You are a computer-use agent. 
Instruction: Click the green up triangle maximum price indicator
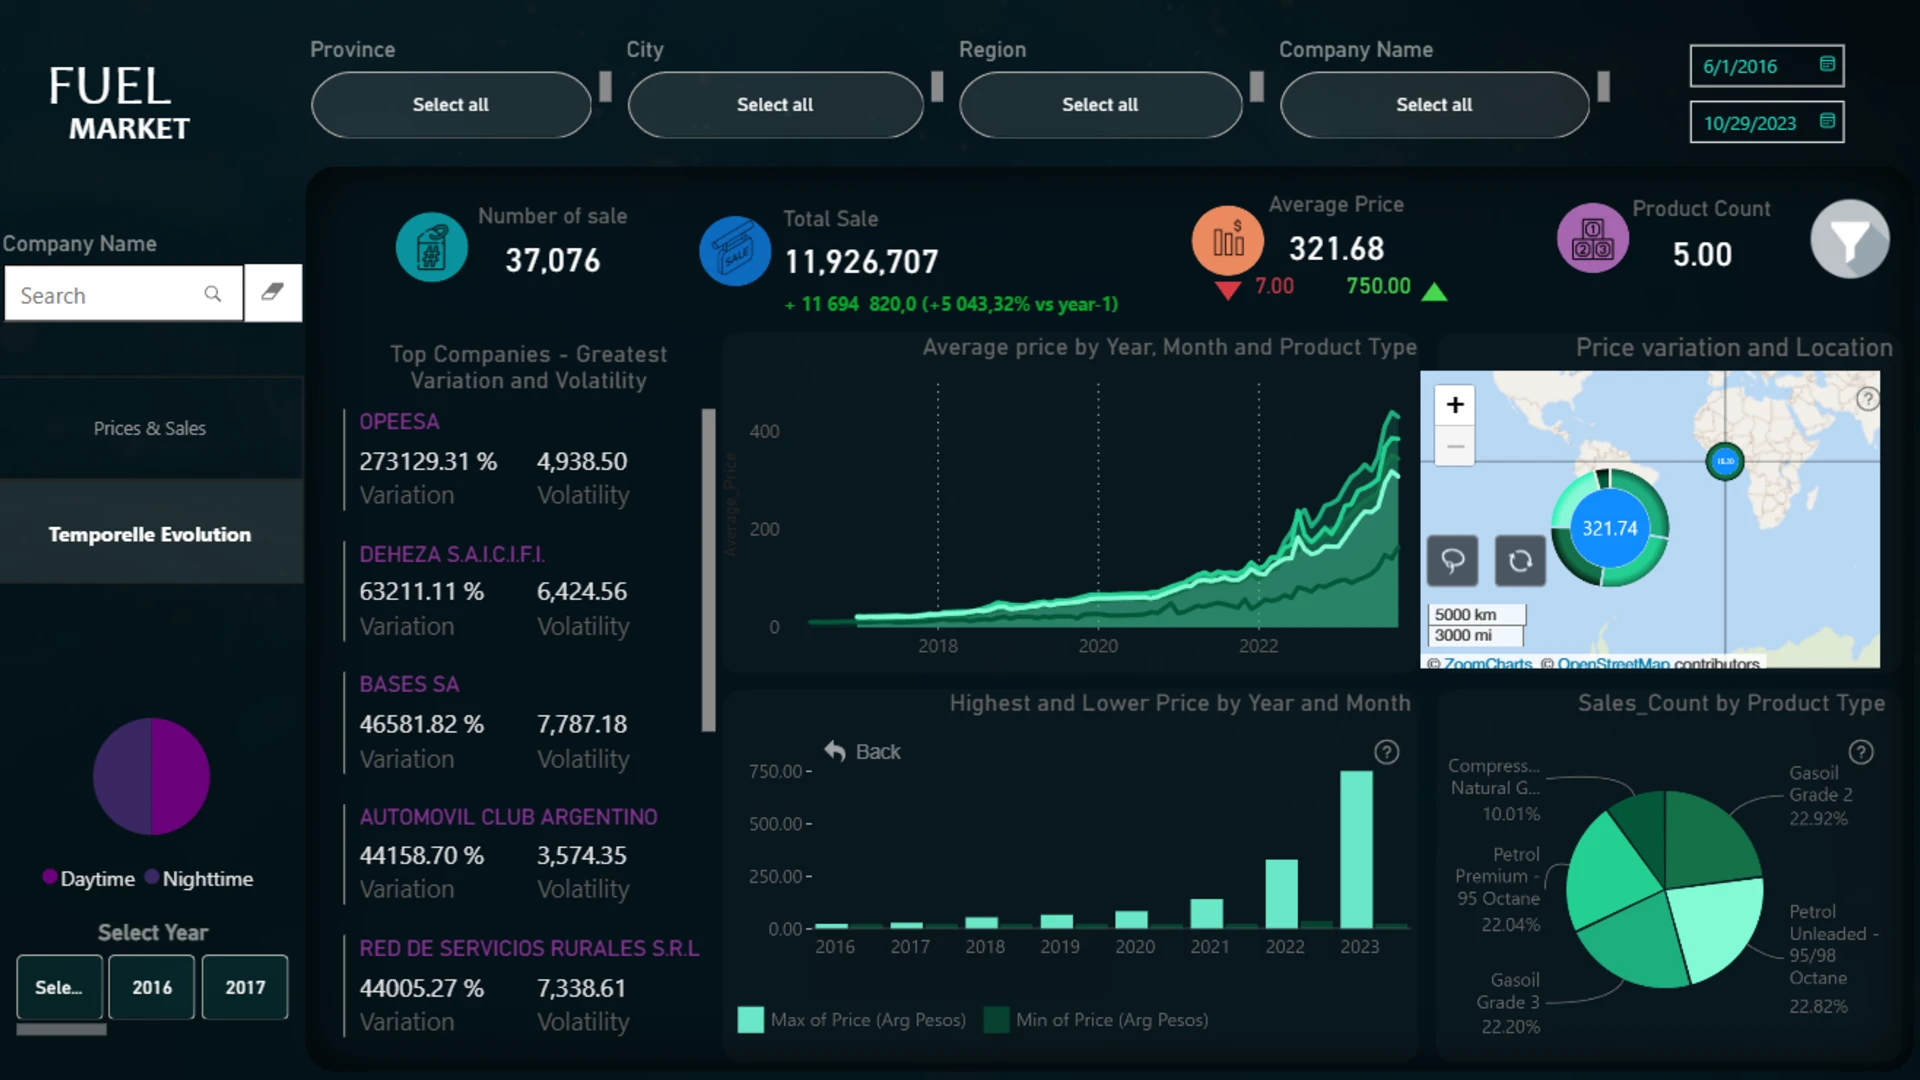point(1434,291)
